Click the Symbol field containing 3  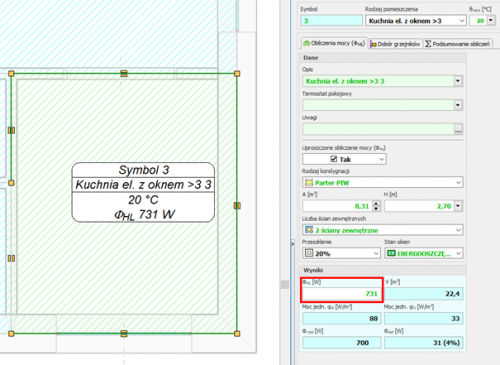click(331, 21)
